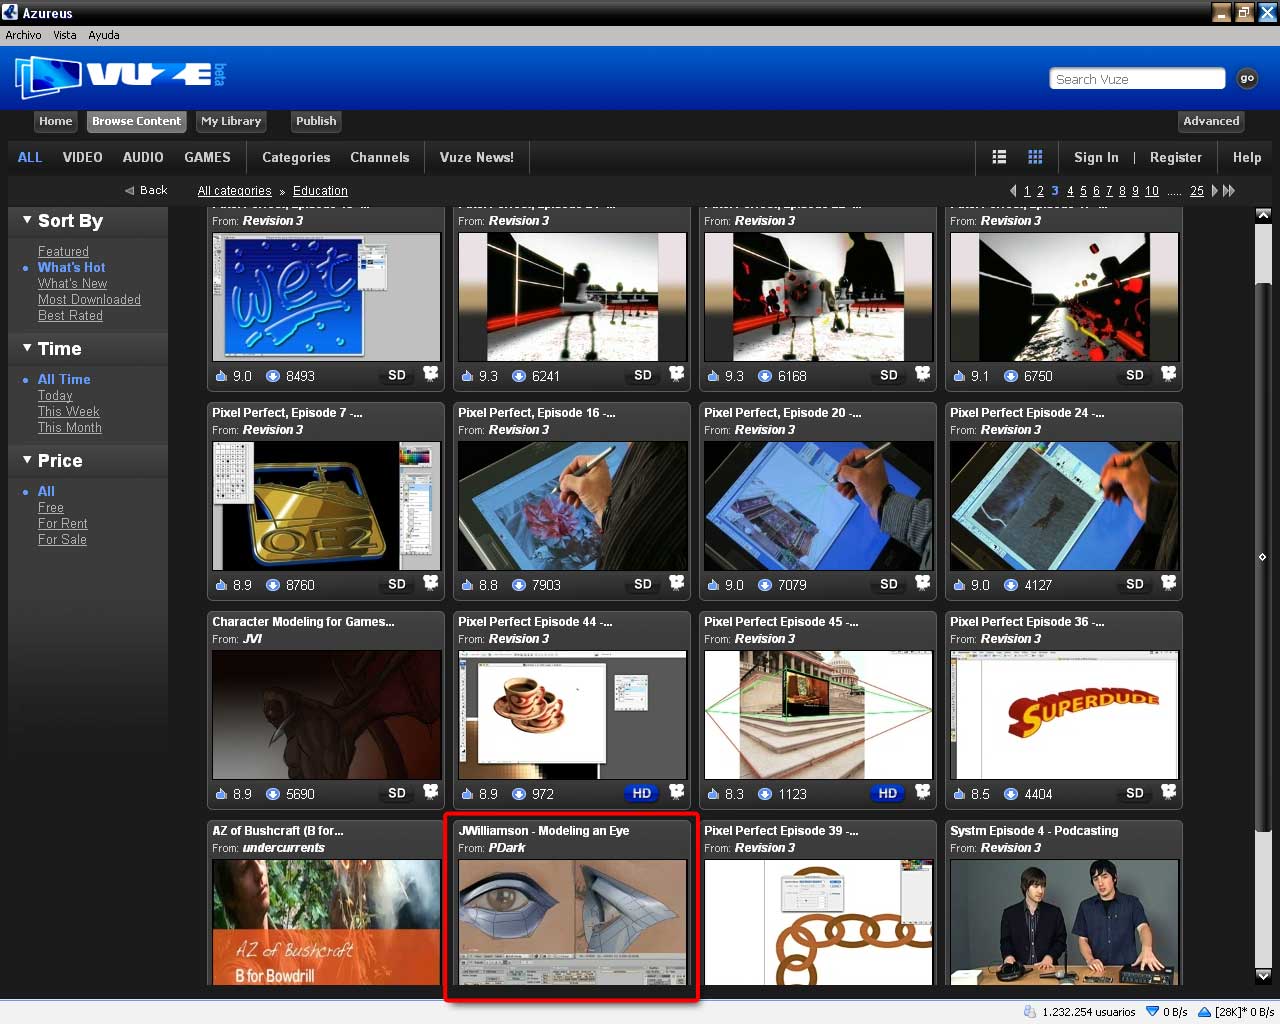Image resolution: width=1280 pixels, height=1024 pixels.
Task: Open the Education breadcrumb link
Action: coord(320,191)
